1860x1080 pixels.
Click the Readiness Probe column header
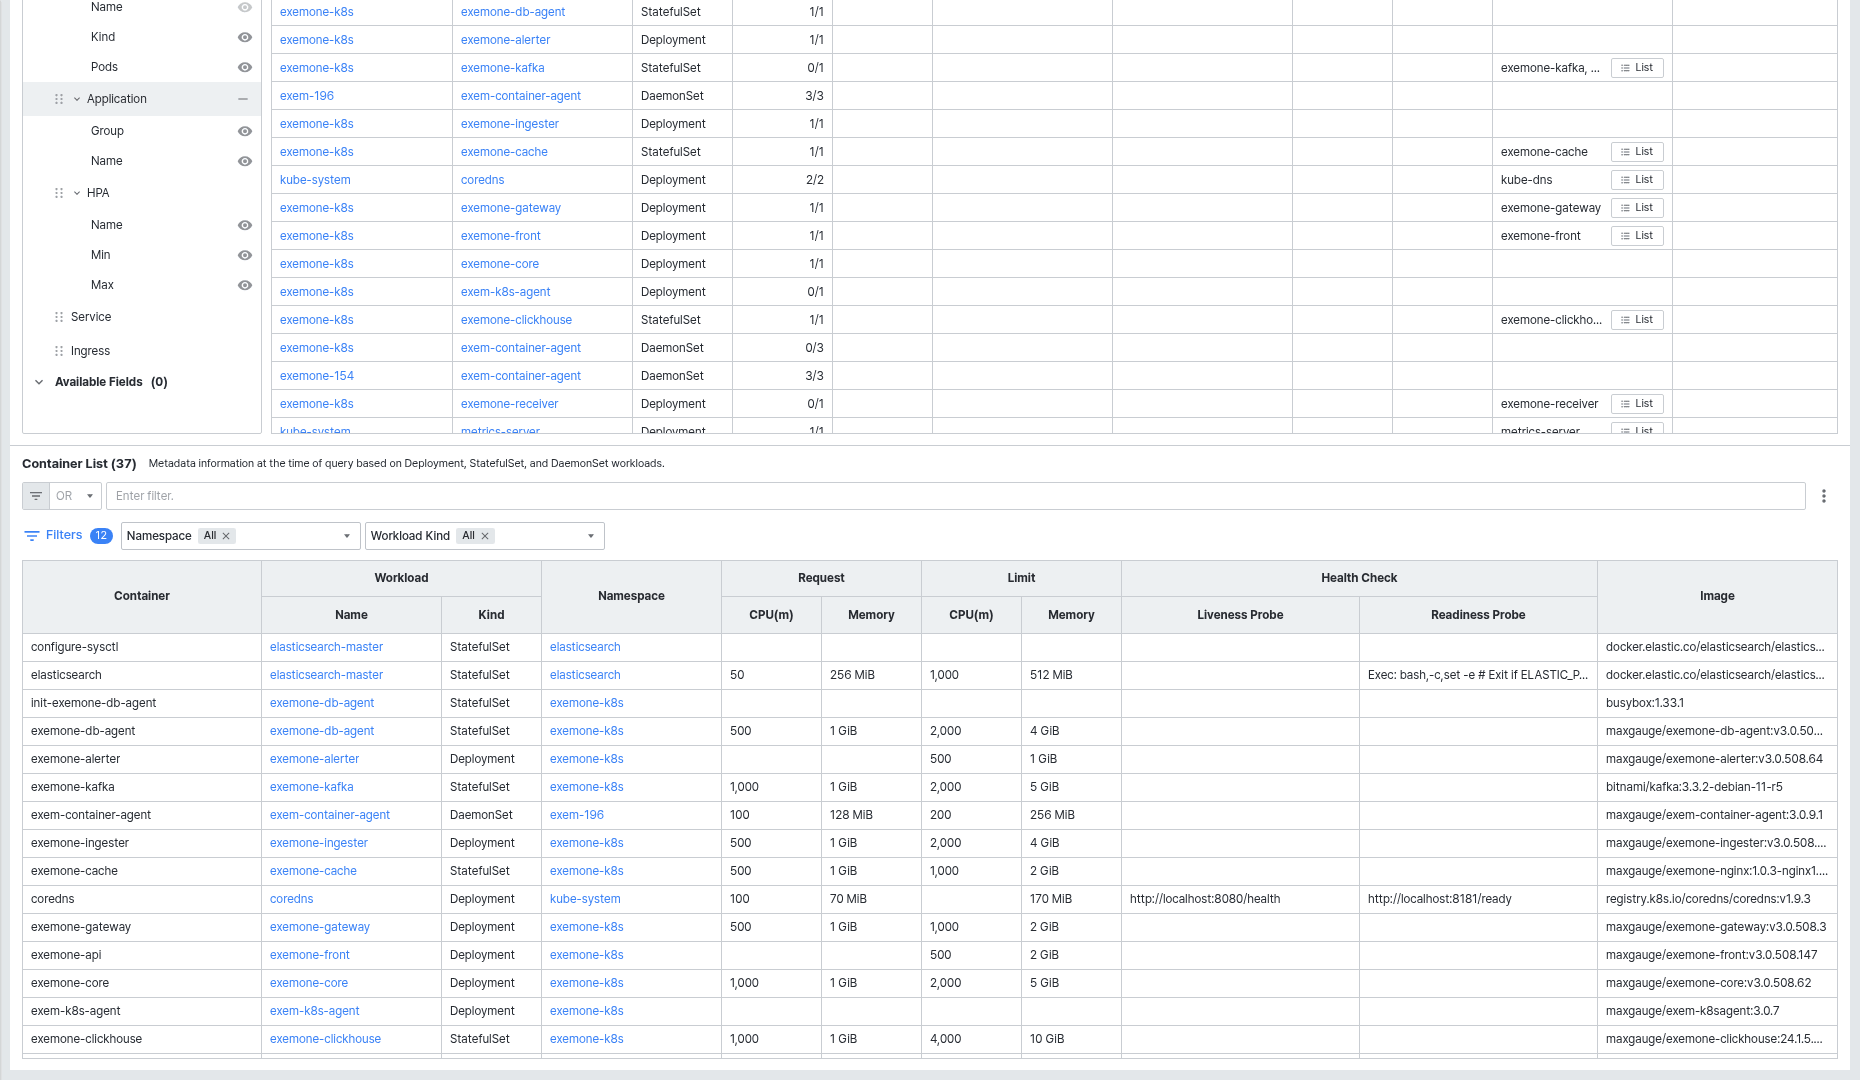[1478, 615]
